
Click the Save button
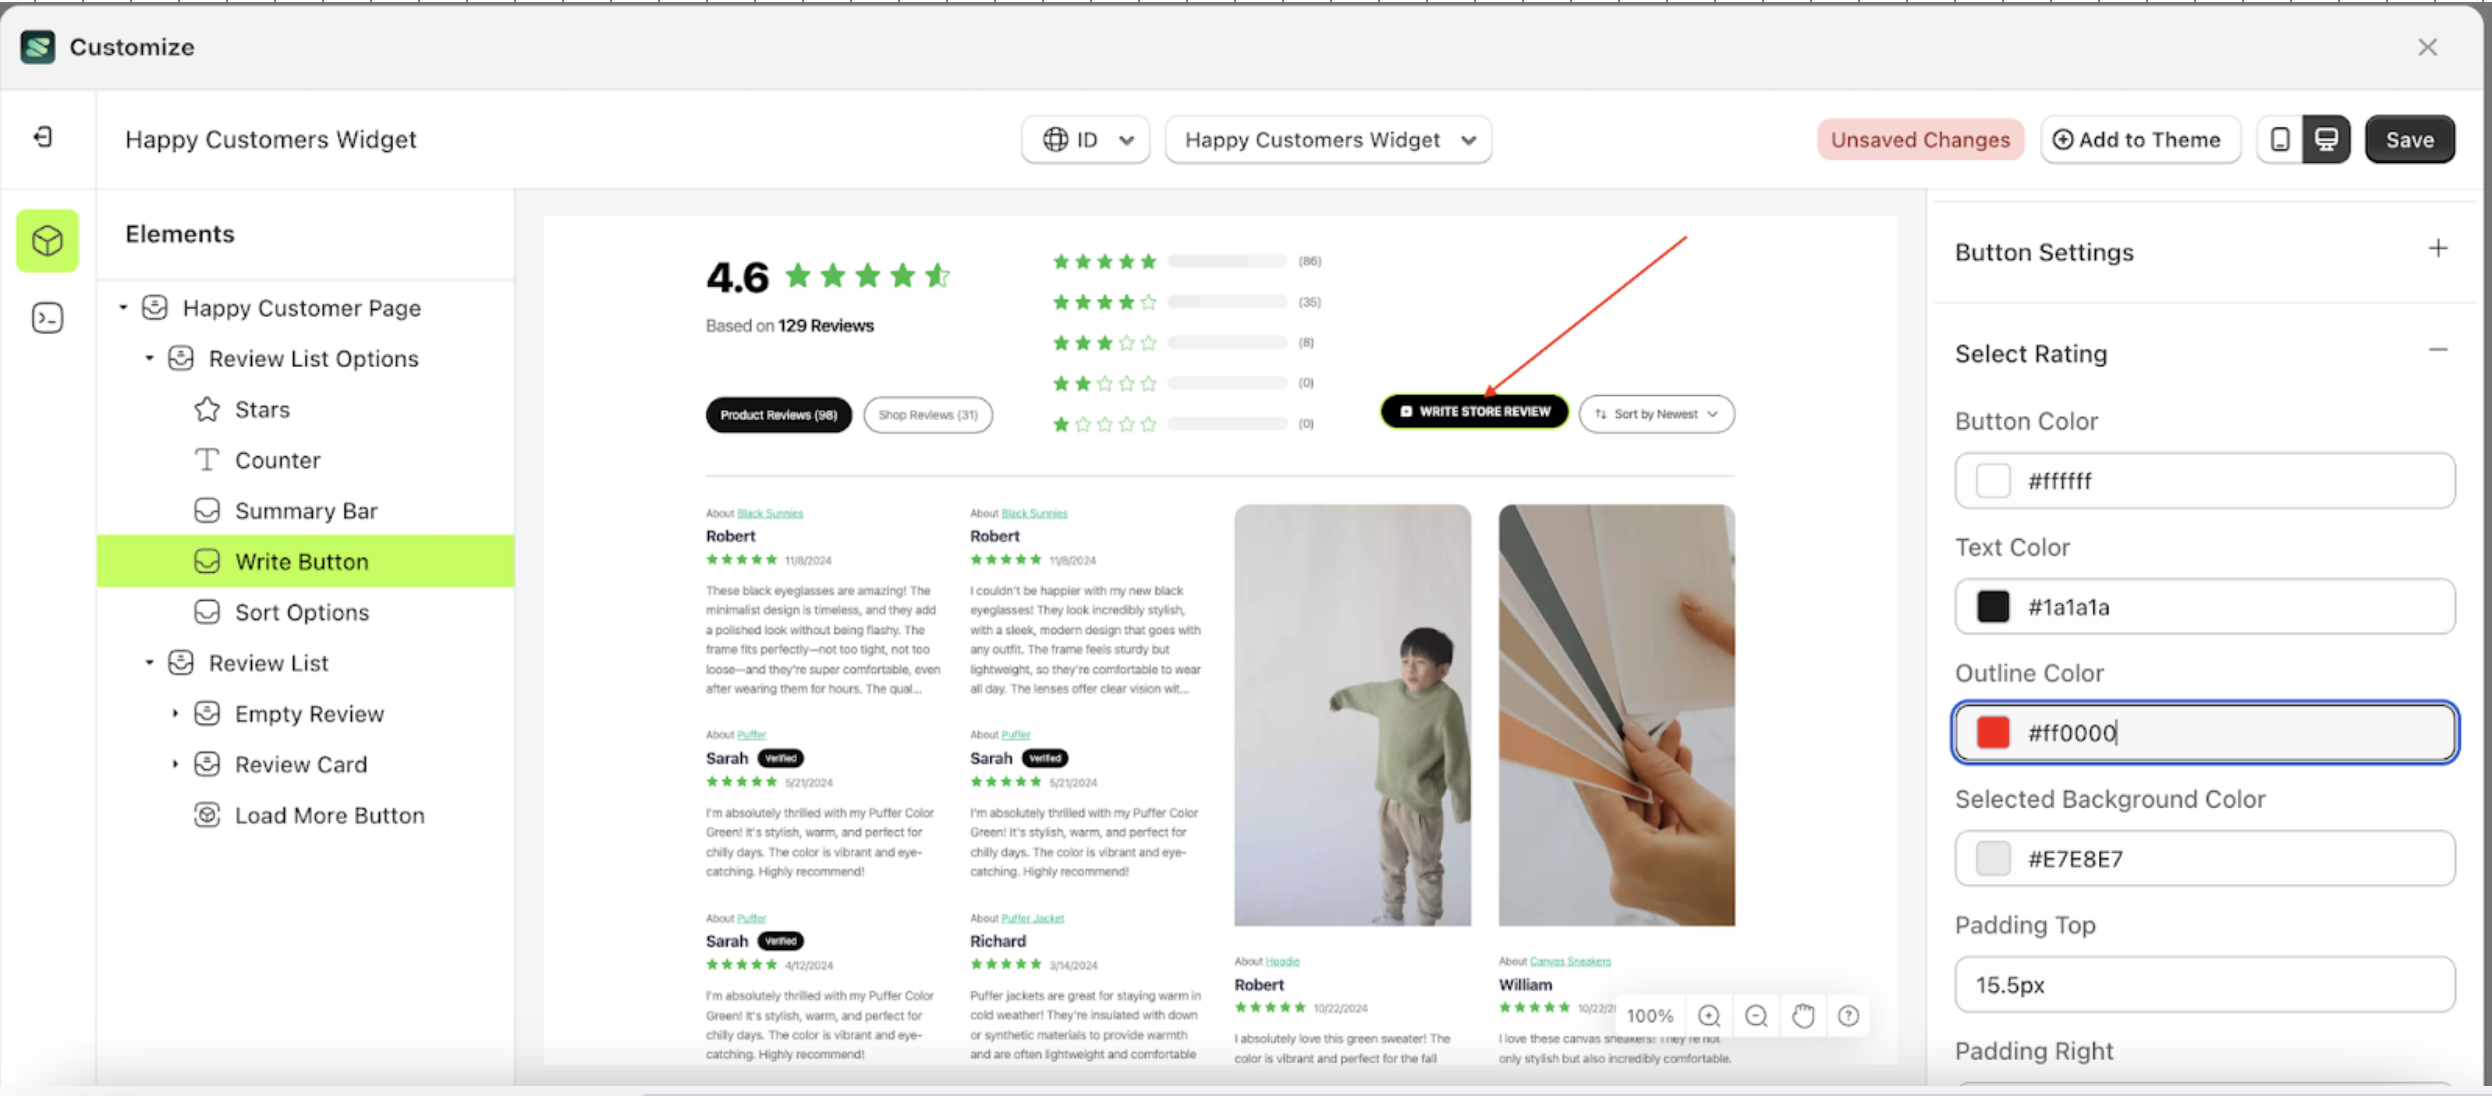click(2410, 139)
